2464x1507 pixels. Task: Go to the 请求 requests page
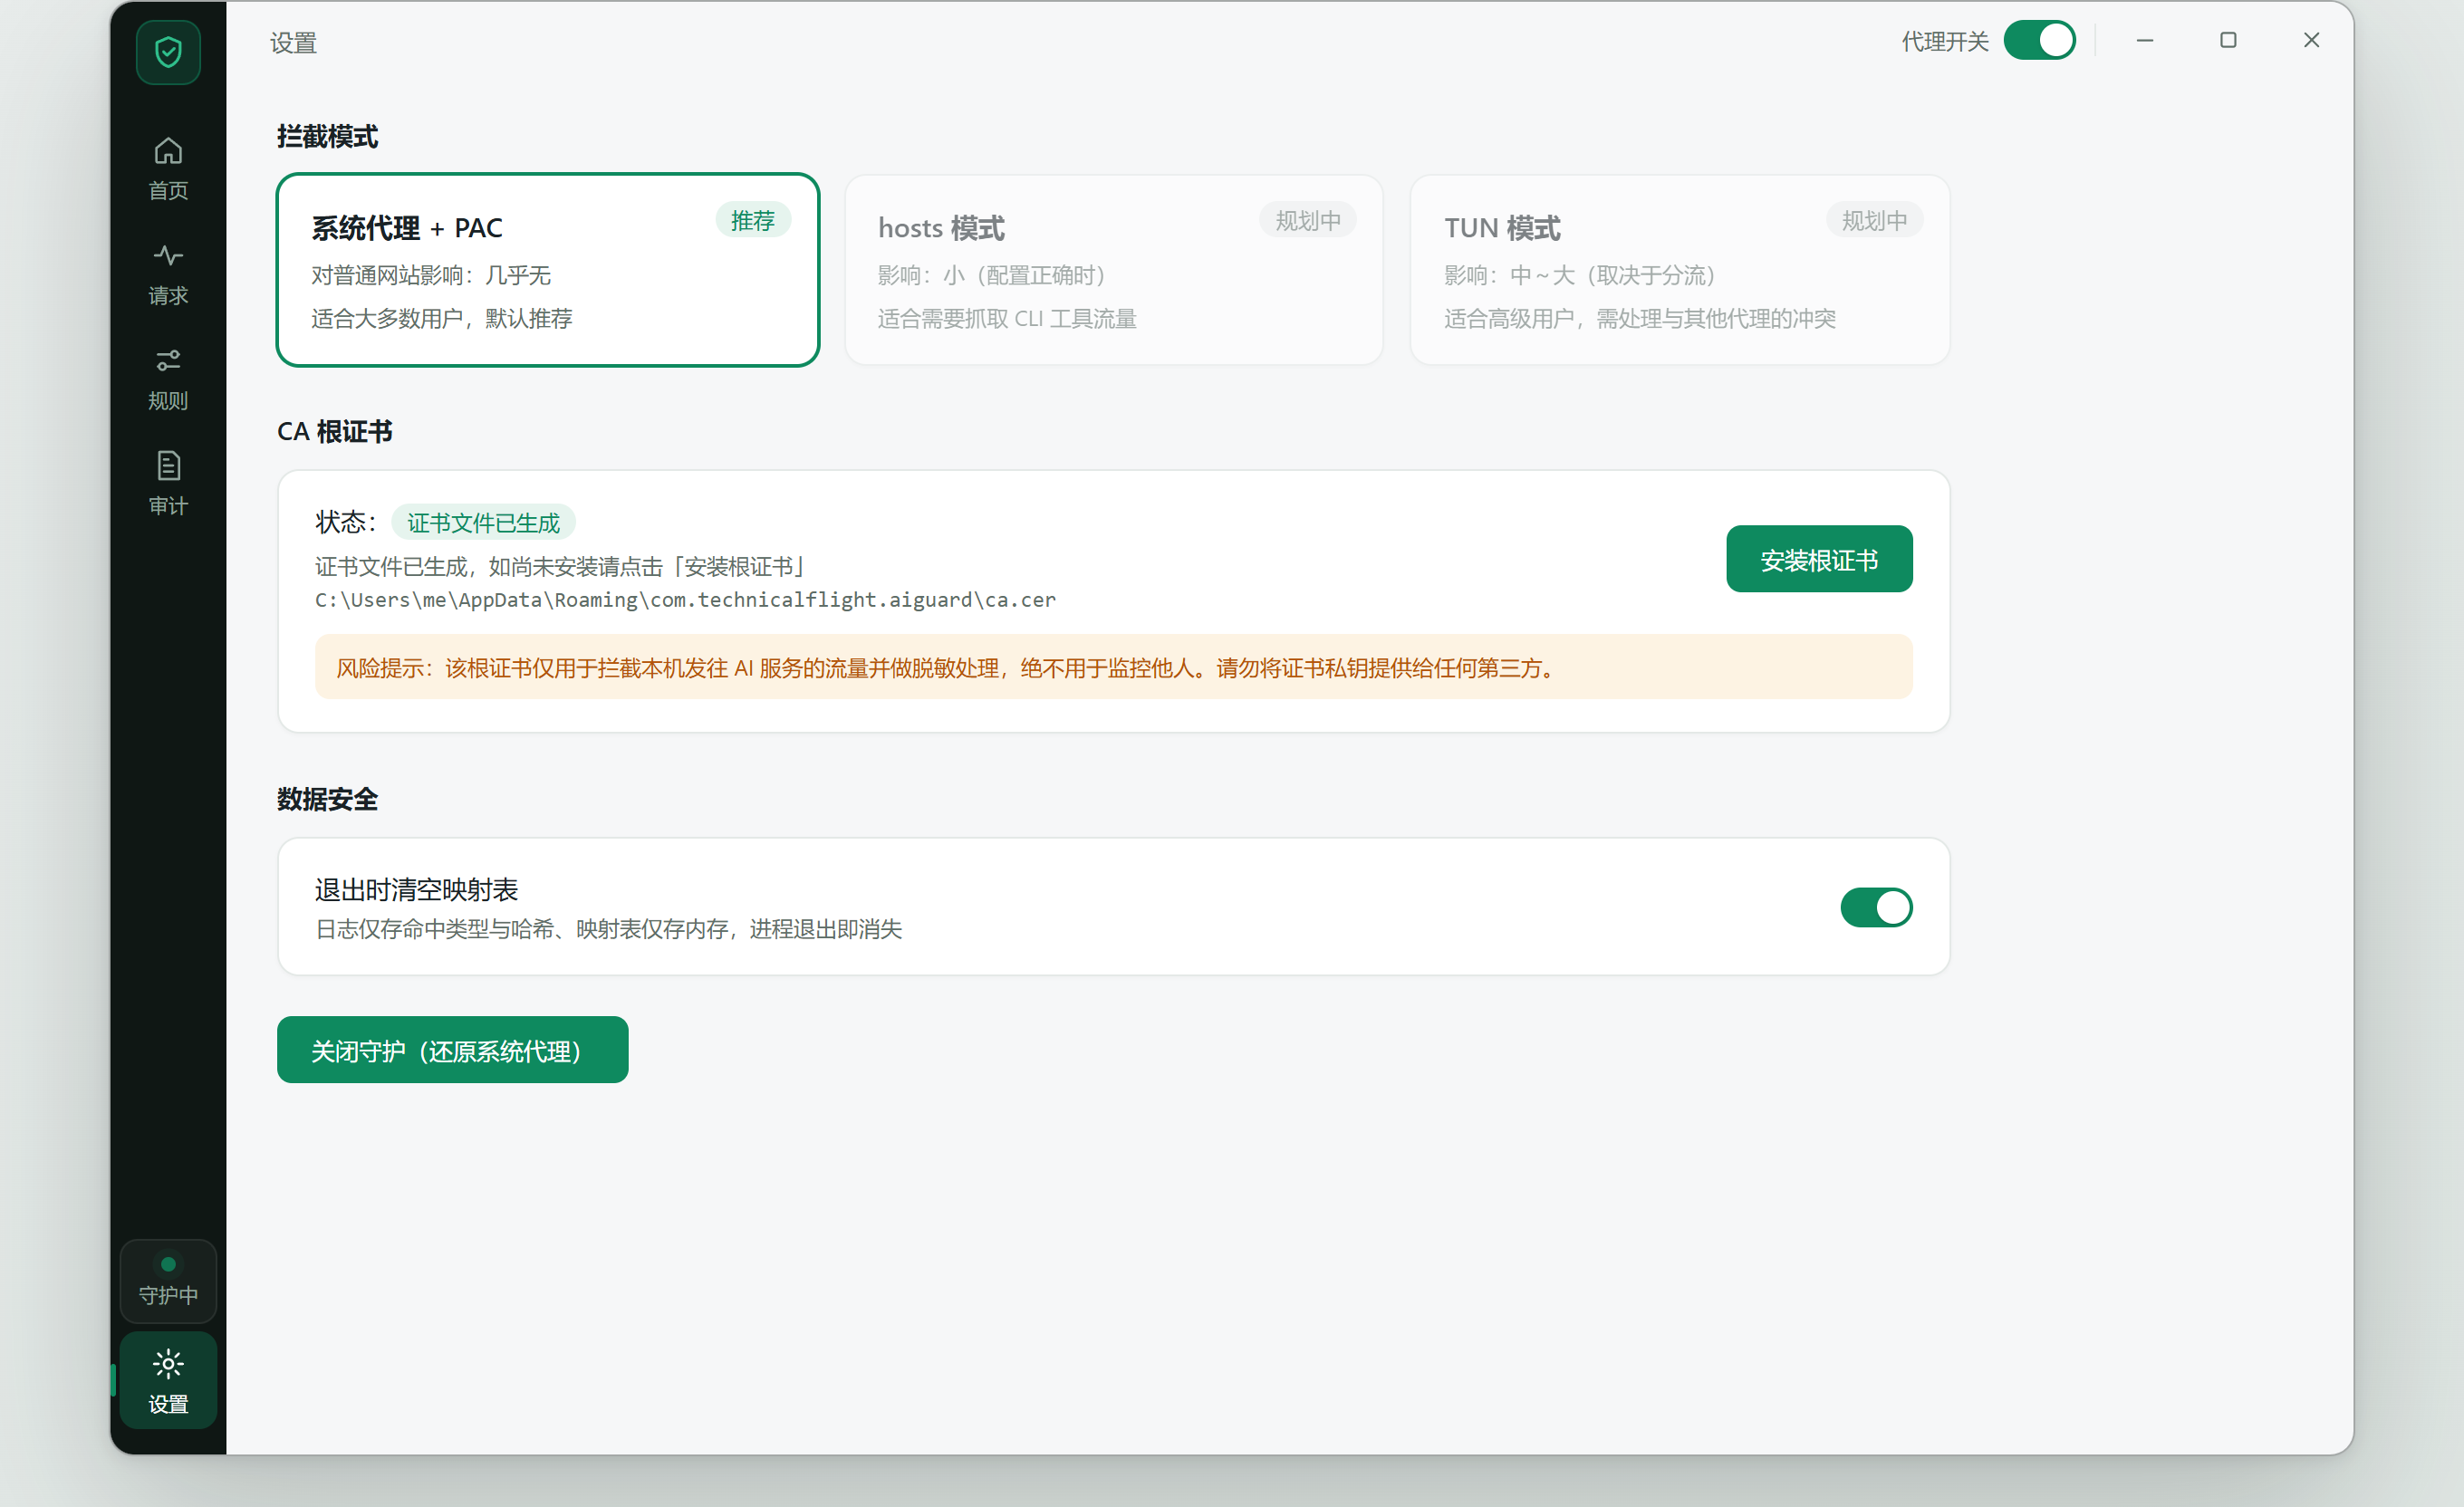168,274
